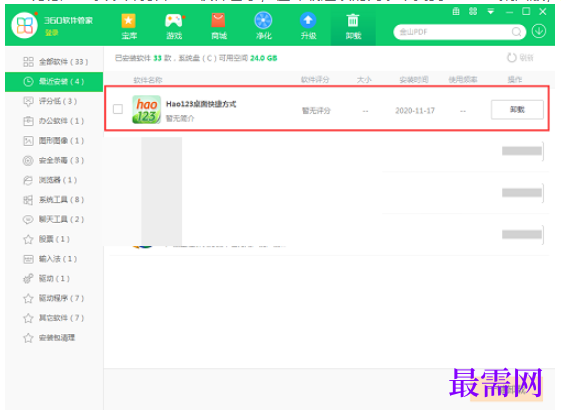
Task: Click the 登录 login link
Action: [52, 33]
